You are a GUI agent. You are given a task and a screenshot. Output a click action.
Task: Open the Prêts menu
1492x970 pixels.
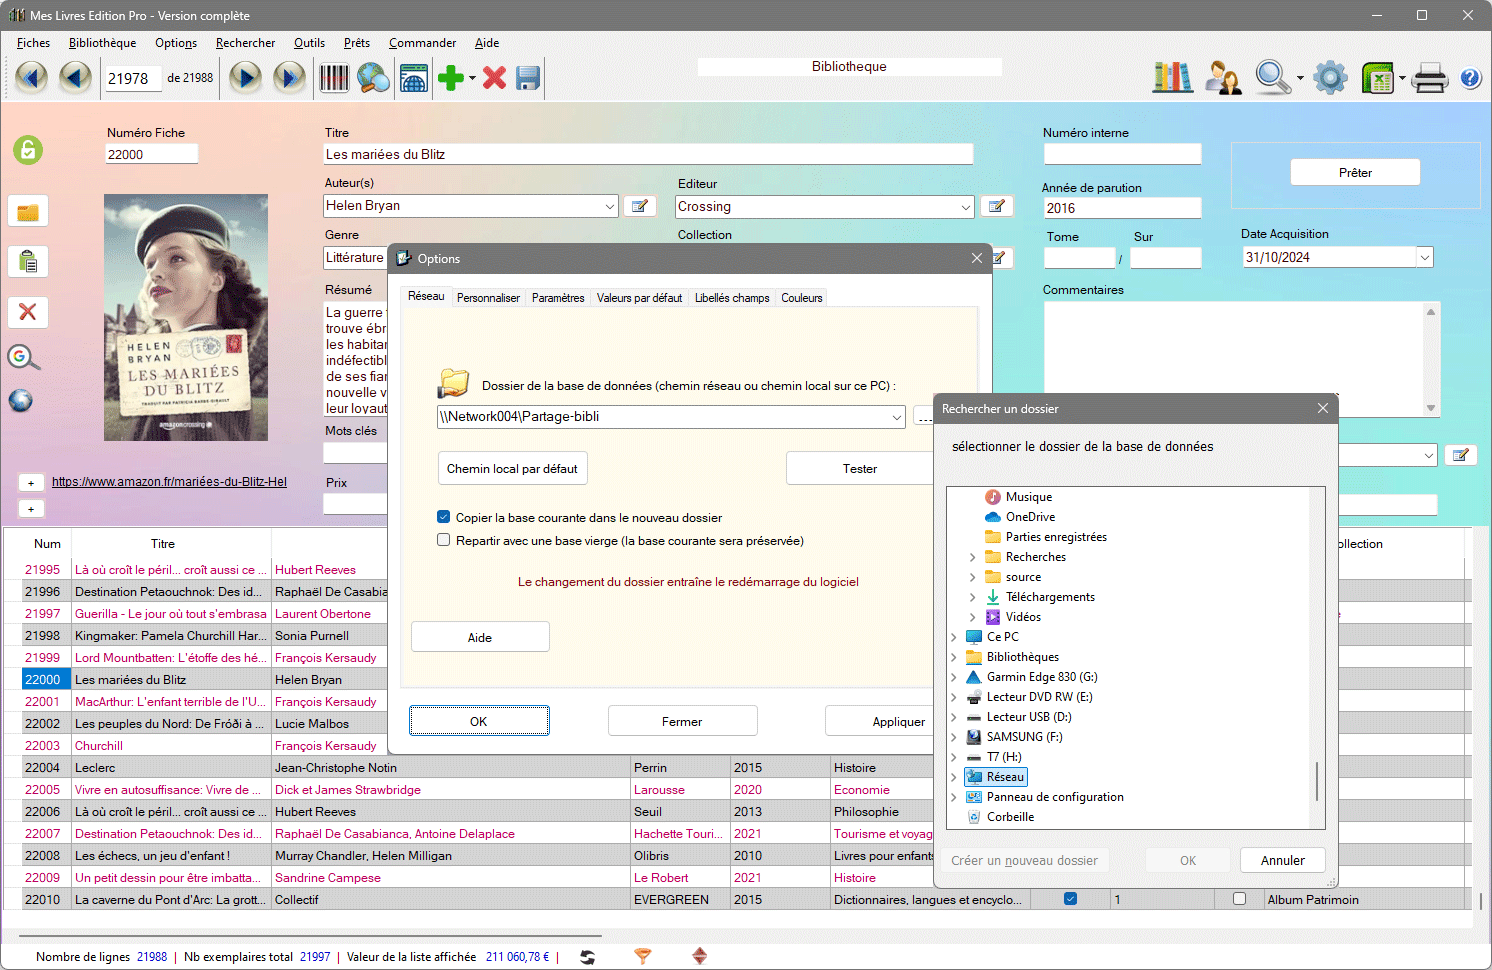click(x=357, y=43)
